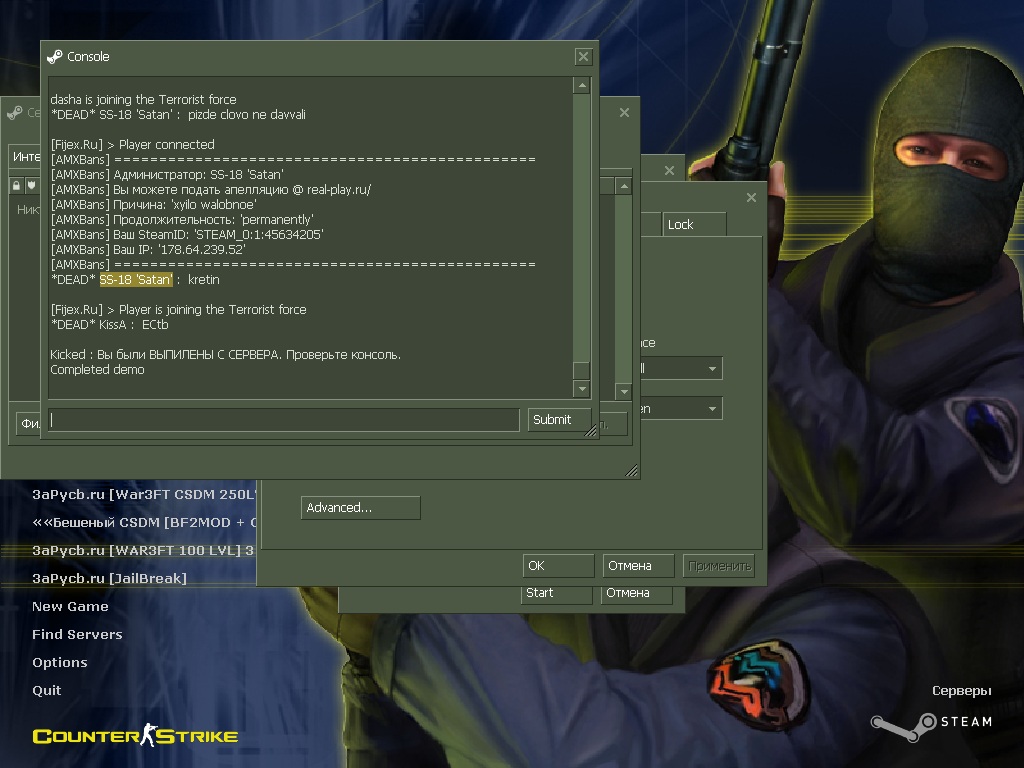The image size is (1024, 768).
Task: Switch to the Lock tab
Action: (x=694, y=224)
